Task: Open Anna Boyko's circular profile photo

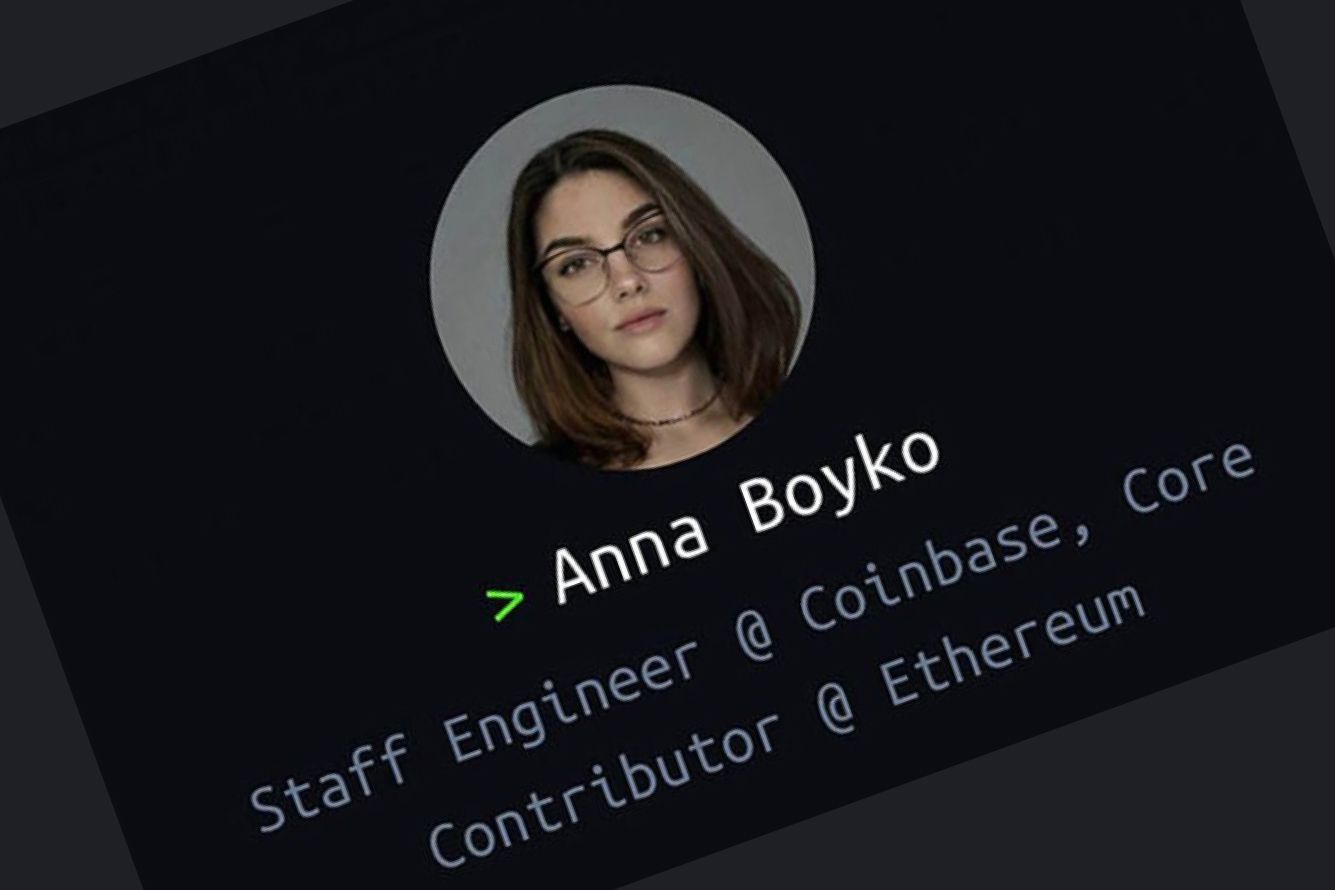Action: coord(622,277)
